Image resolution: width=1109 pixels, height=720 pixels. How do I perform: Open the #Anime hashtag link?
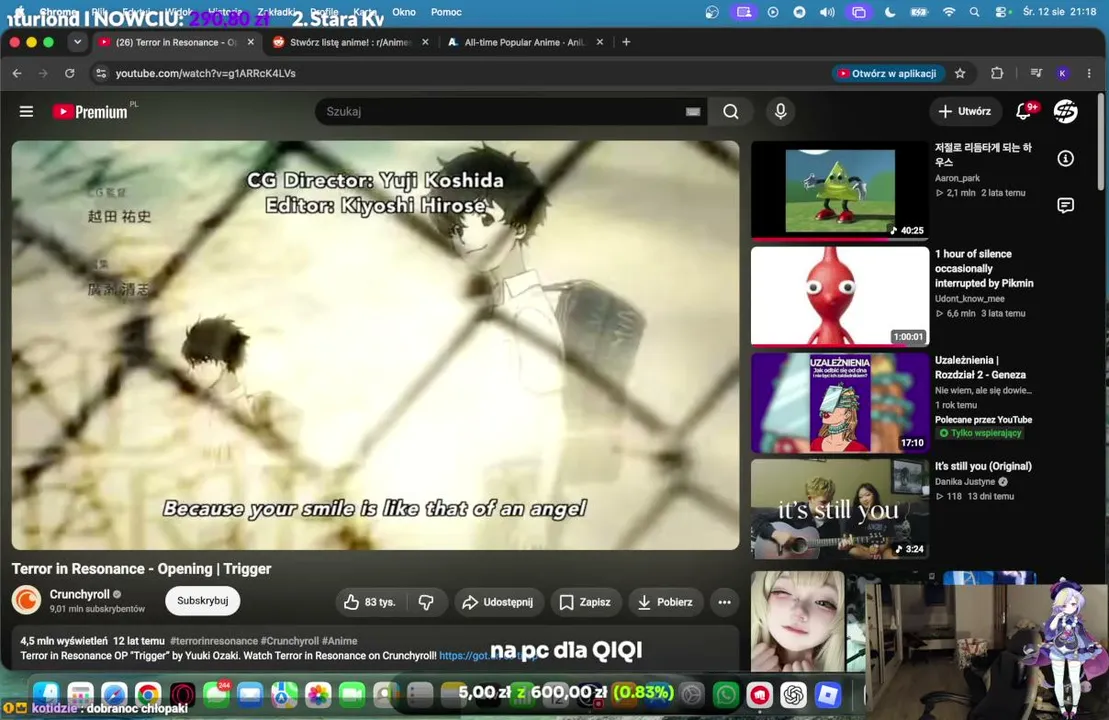[x=339, y=641]
